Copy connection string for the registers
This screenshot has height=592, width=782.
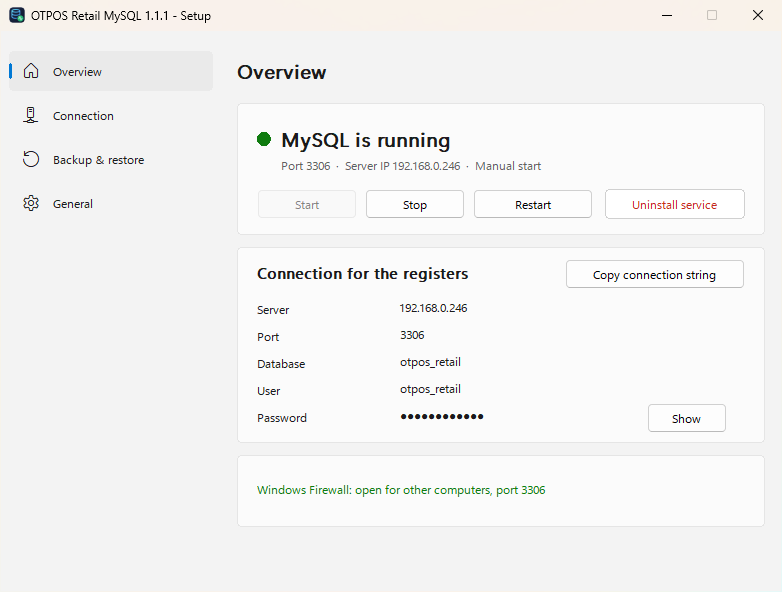[655, 274]
